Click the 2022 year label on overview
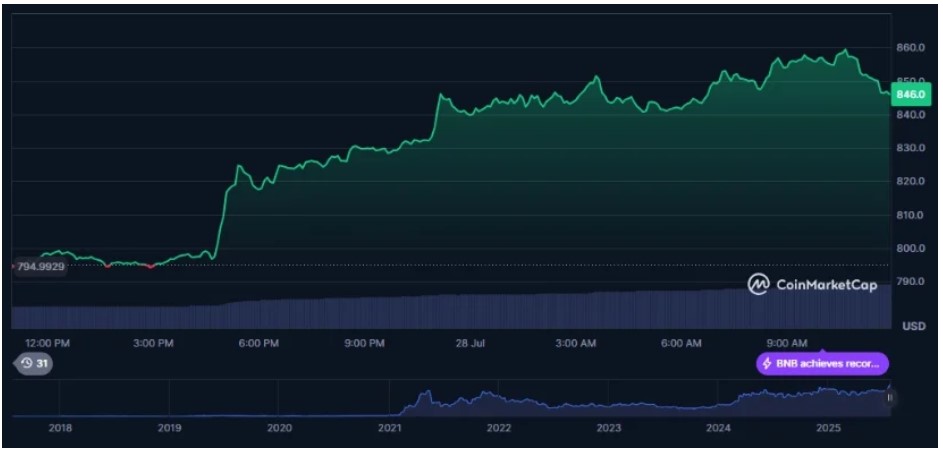This screenshot has height=451, width=943. click(499, 428)
